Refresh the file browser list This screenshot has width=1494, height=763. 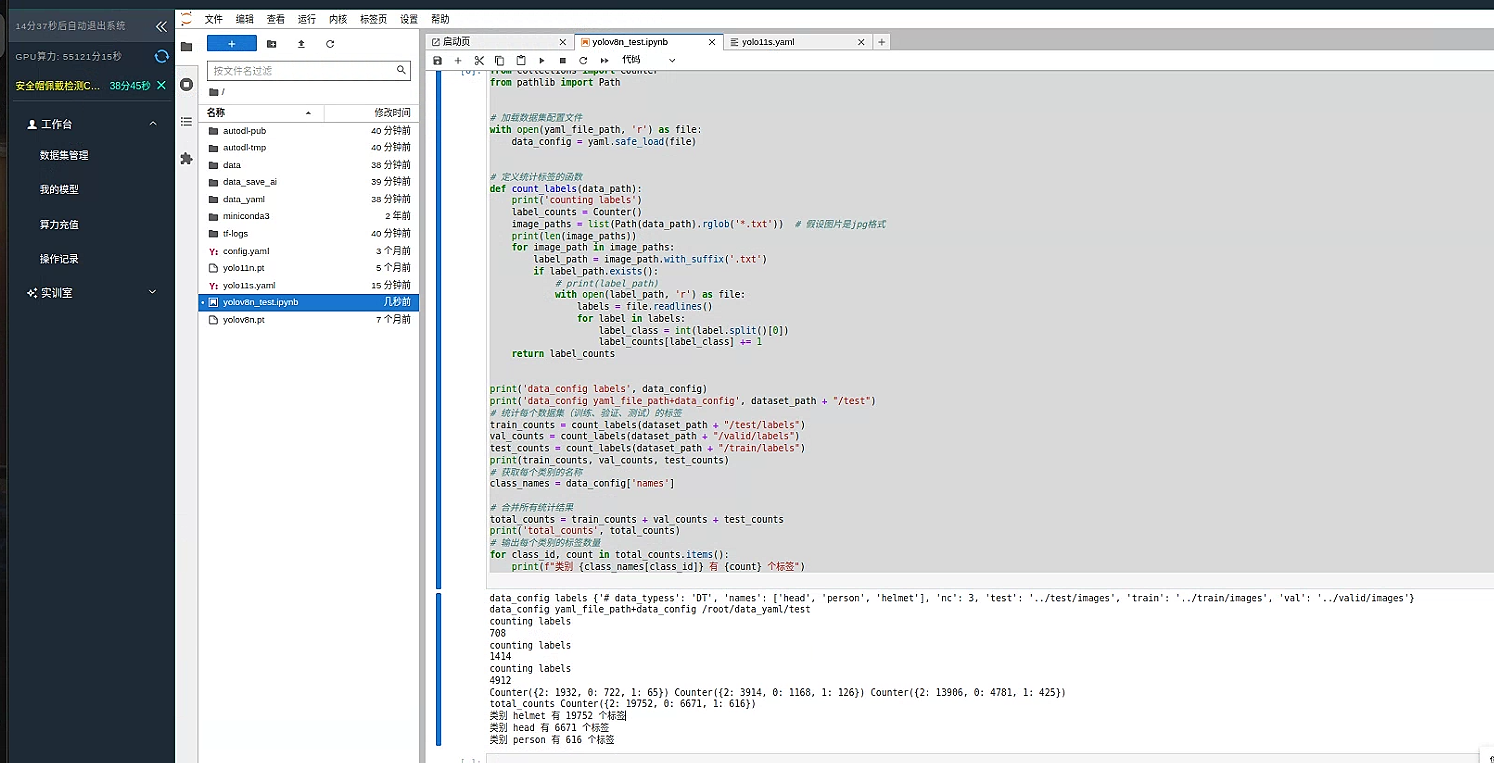coord(330,44)
